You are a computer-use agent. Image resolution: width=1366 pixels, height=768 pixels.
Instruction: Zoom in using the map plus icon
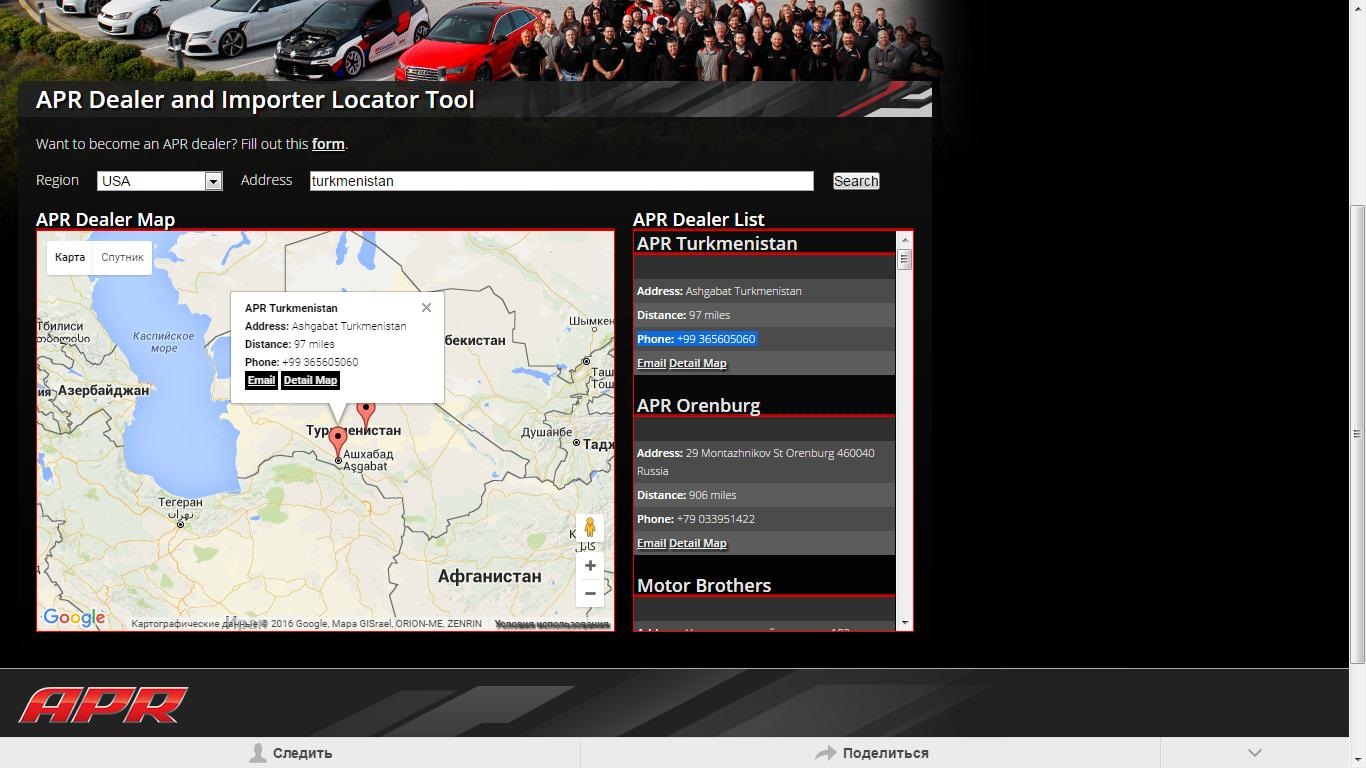[590, 565]
